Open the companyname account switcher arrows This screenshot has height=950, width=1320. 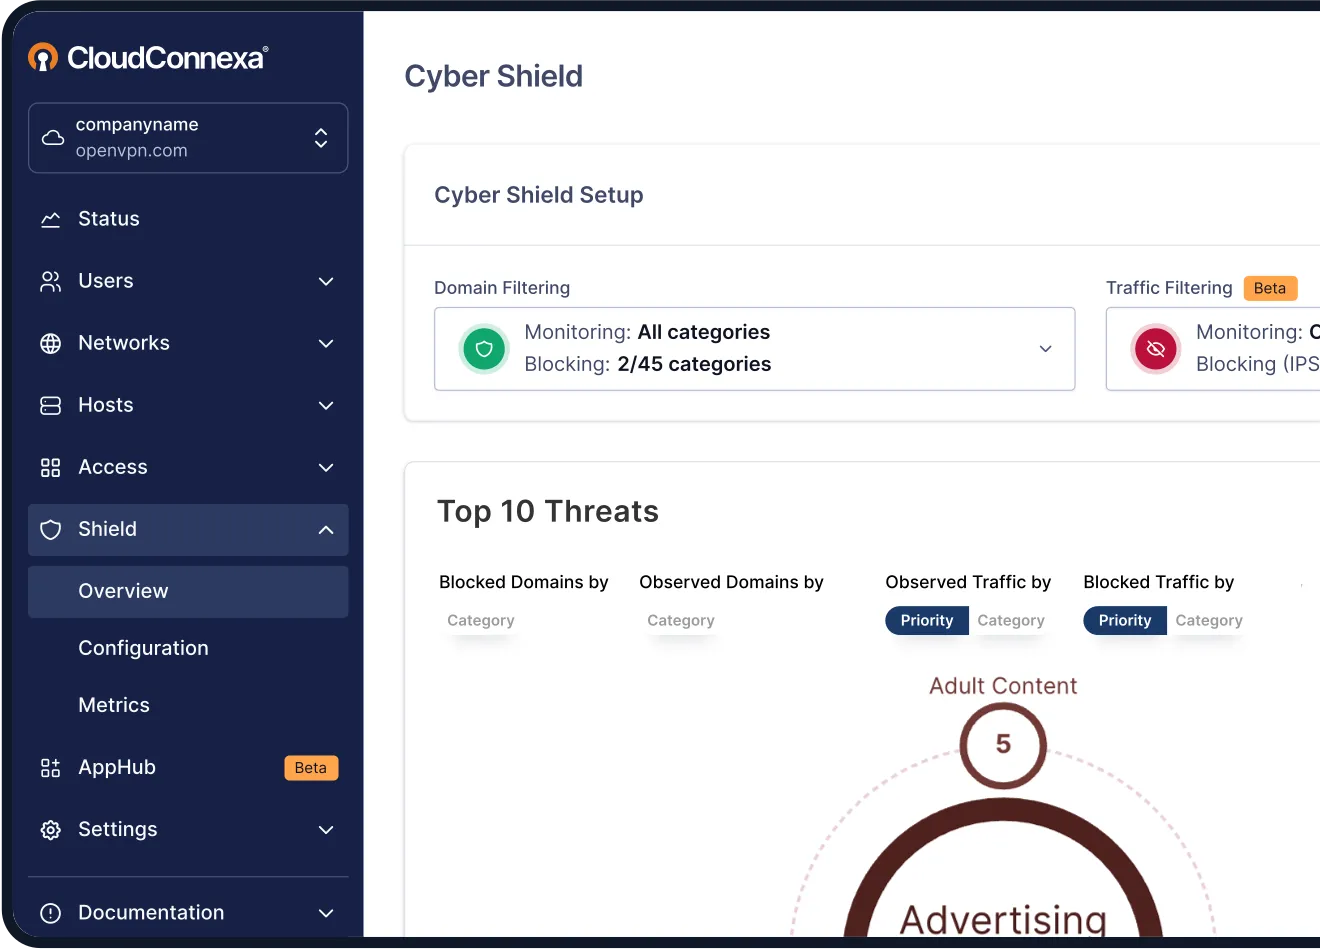(321, 138)
